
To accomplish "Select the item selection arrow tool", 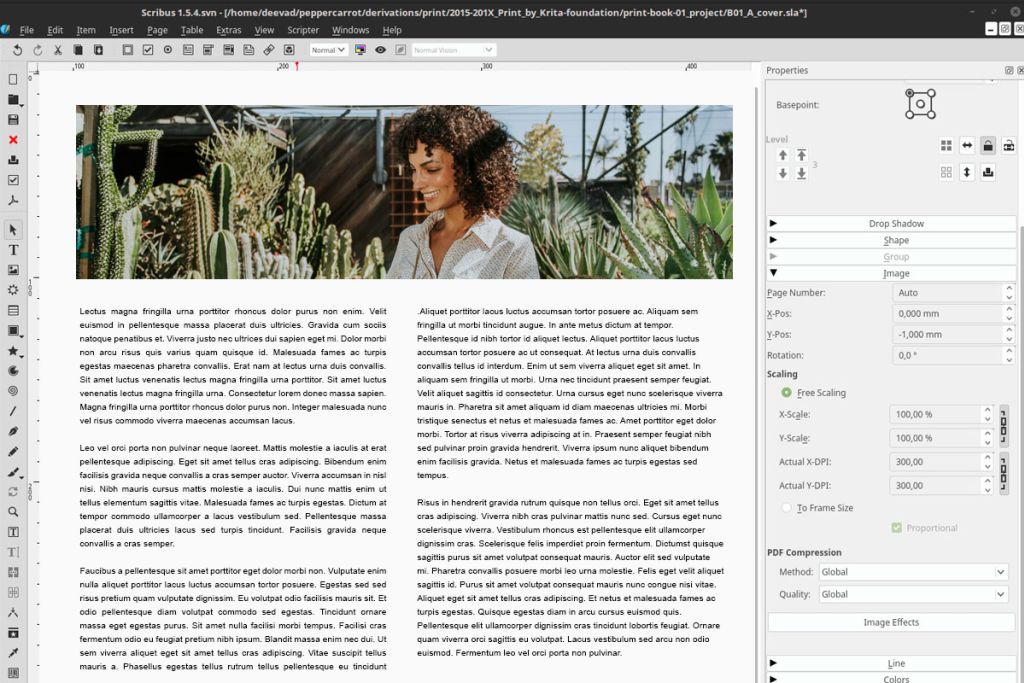I will coord(13,229).
